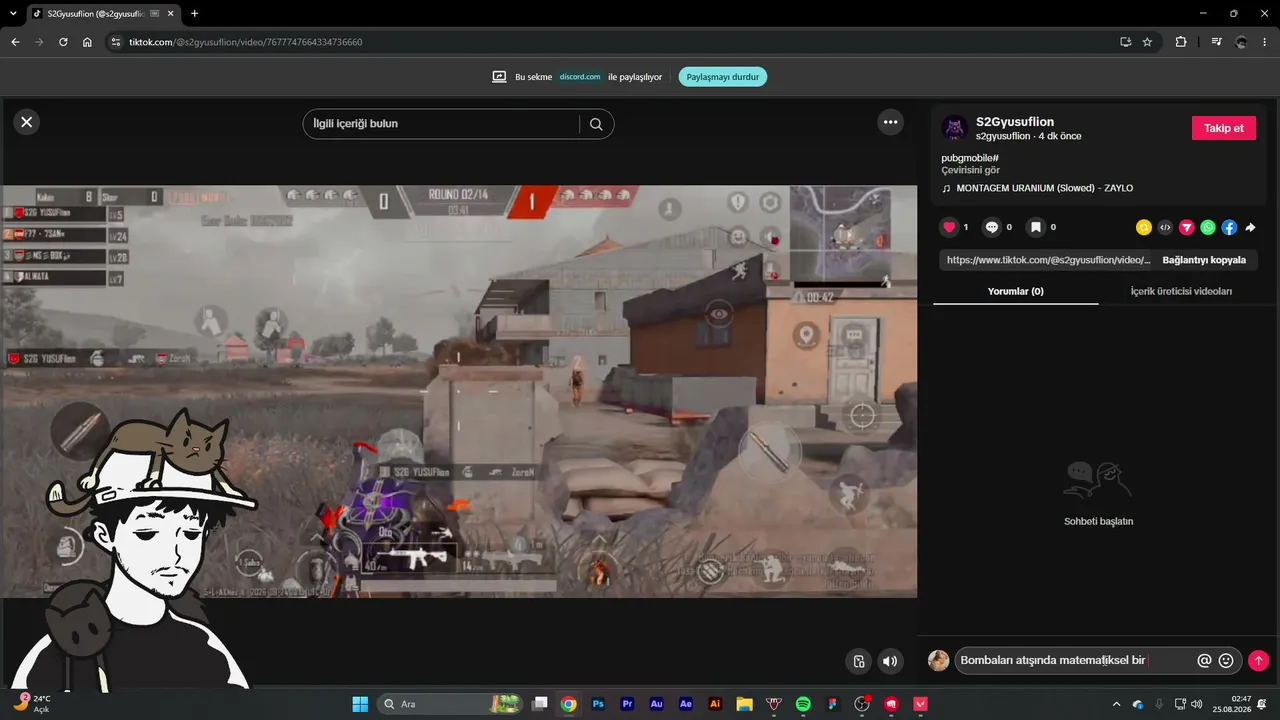Viewport: 1280px width, 720px height.
Task: Reload the TikTok page
Action: click(63, 42)
